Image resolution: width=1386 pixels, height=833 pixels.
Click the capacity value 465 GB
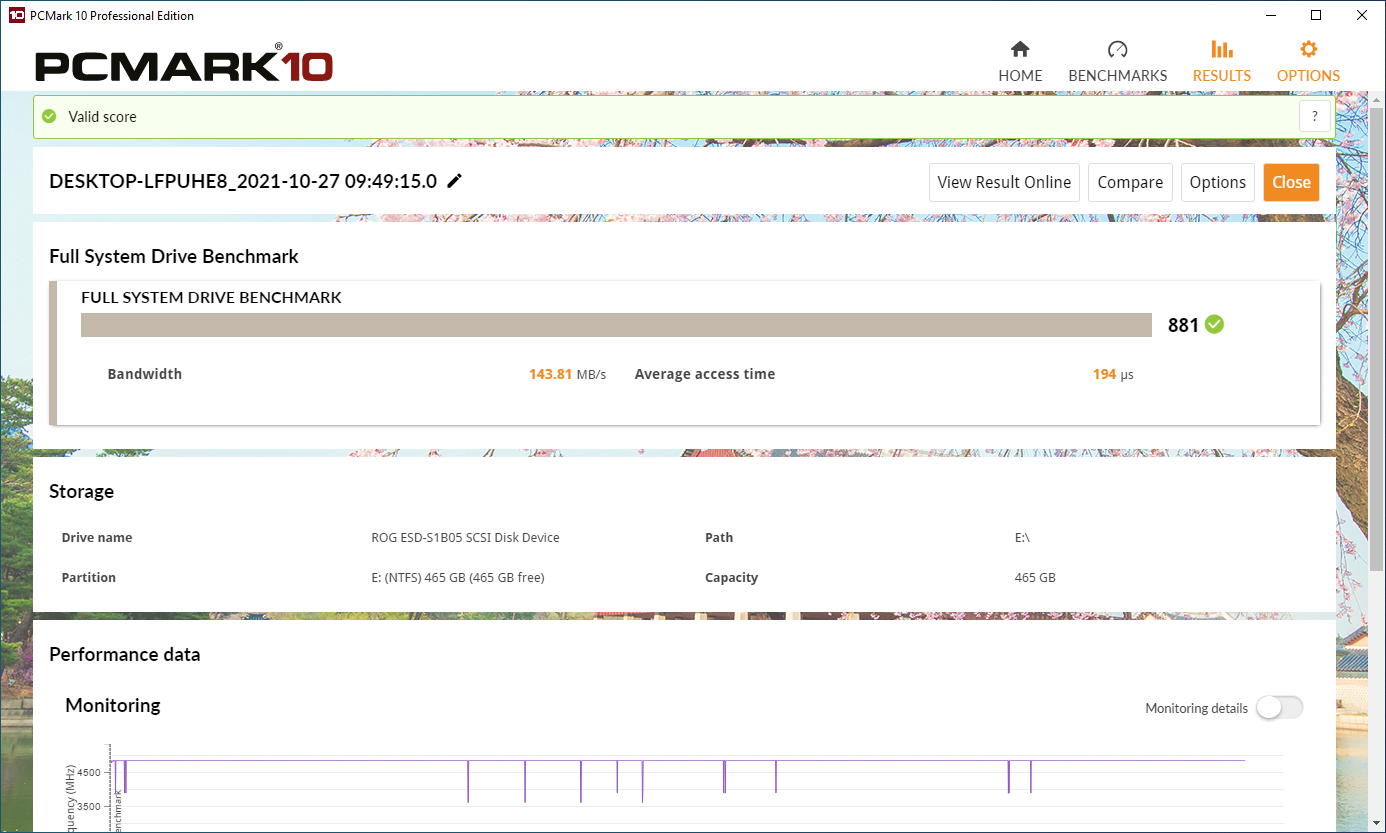click(1035, 577)
